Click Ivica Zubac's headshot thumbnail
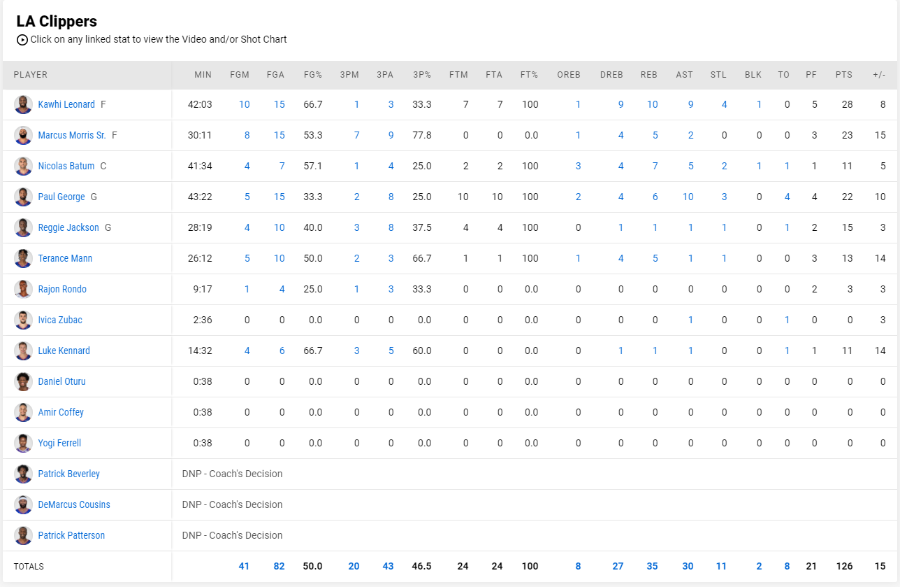 pos(23,320)
